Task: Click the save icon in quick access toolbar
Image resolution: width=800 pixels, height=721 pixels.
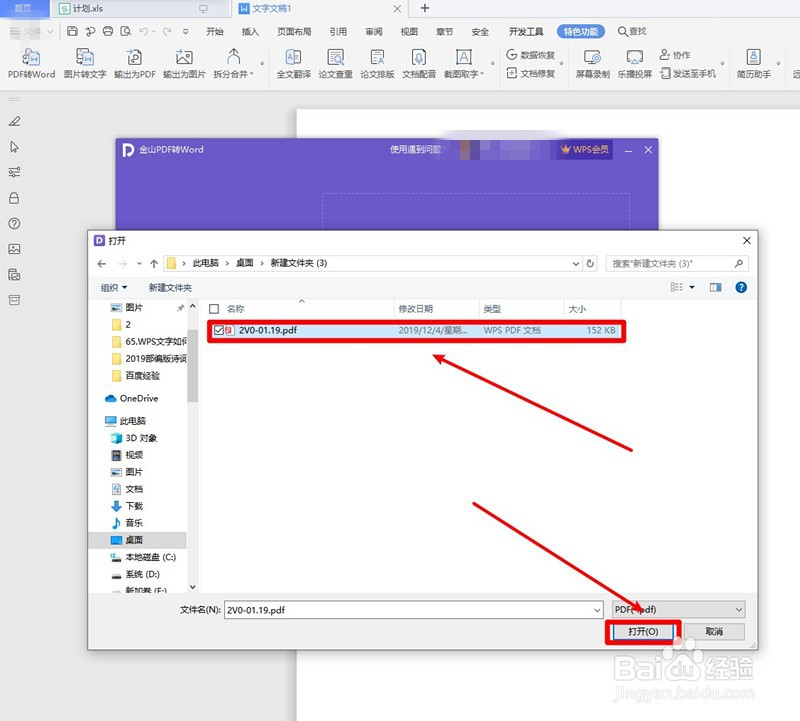Action: click(x=72, y=31)
